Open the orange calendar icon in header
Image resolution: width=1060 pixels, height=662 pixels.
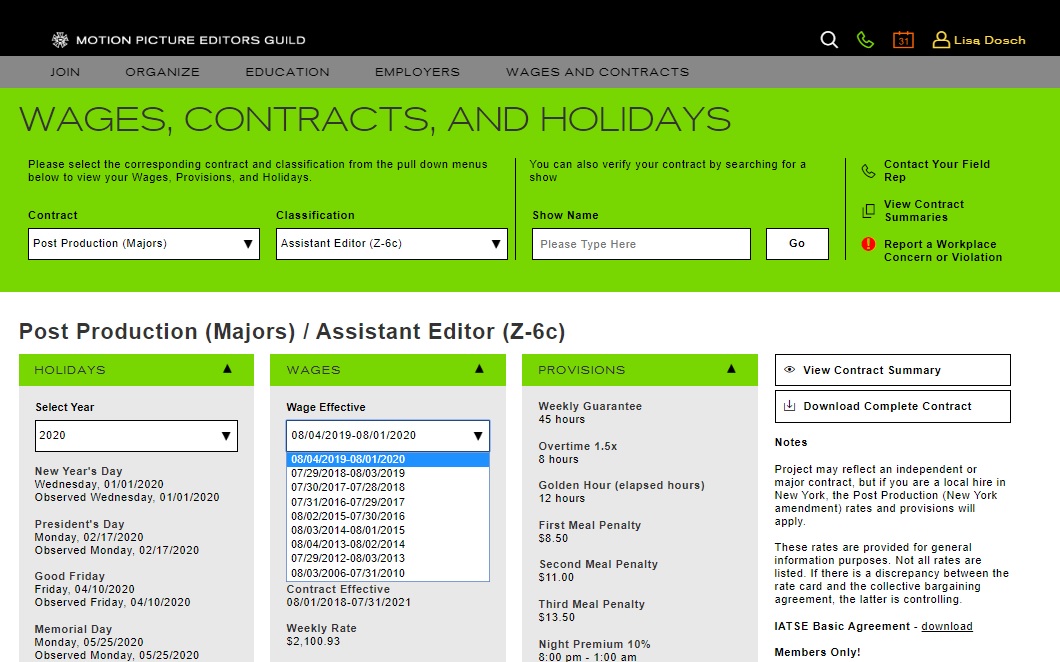pos(903,40)
